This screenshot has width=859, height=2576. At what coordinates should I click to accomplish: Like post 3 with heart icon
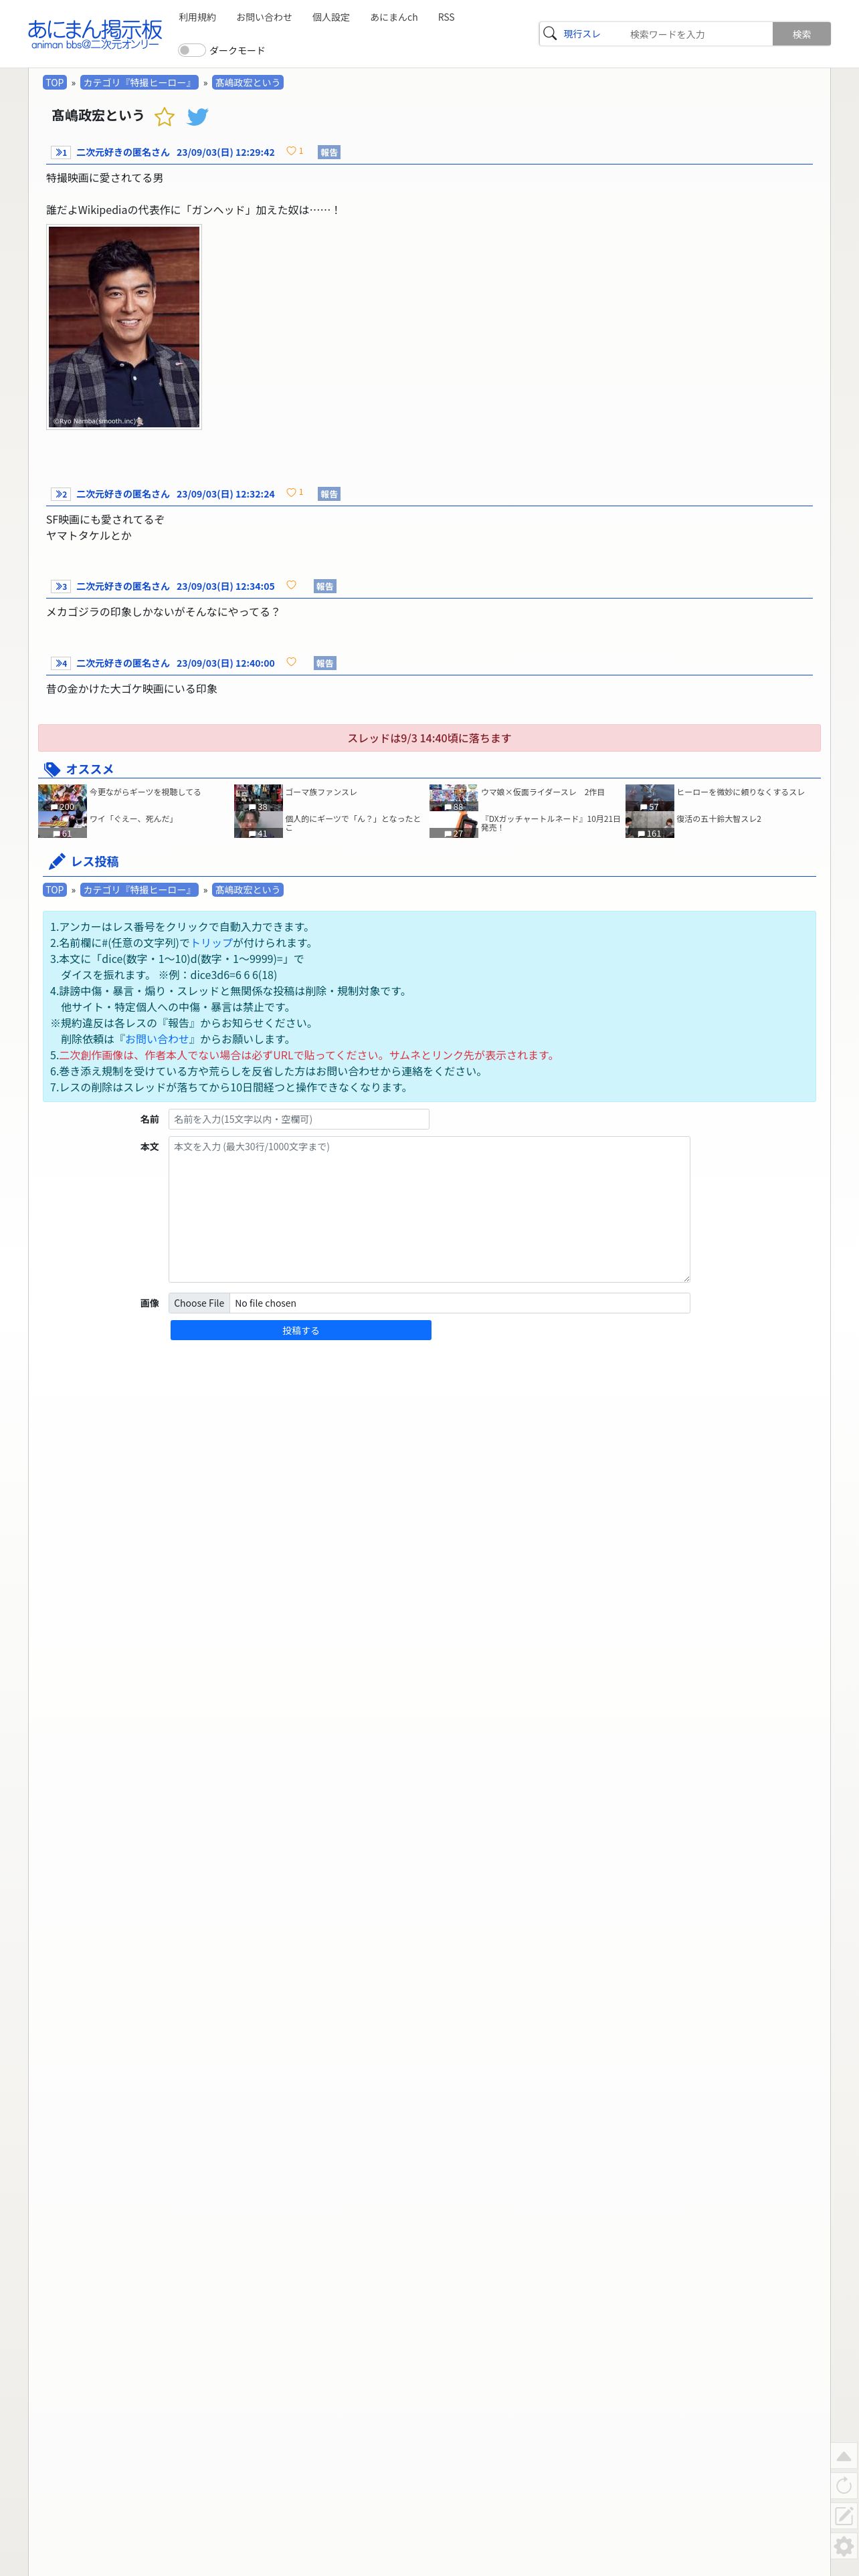[x=291, y=585]
